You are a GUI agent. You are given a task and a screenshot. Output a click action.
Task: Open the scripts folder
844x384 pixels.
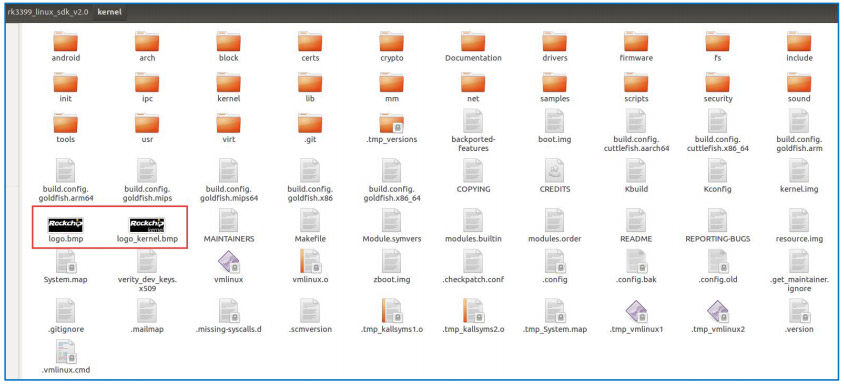(x=636, y=82)
